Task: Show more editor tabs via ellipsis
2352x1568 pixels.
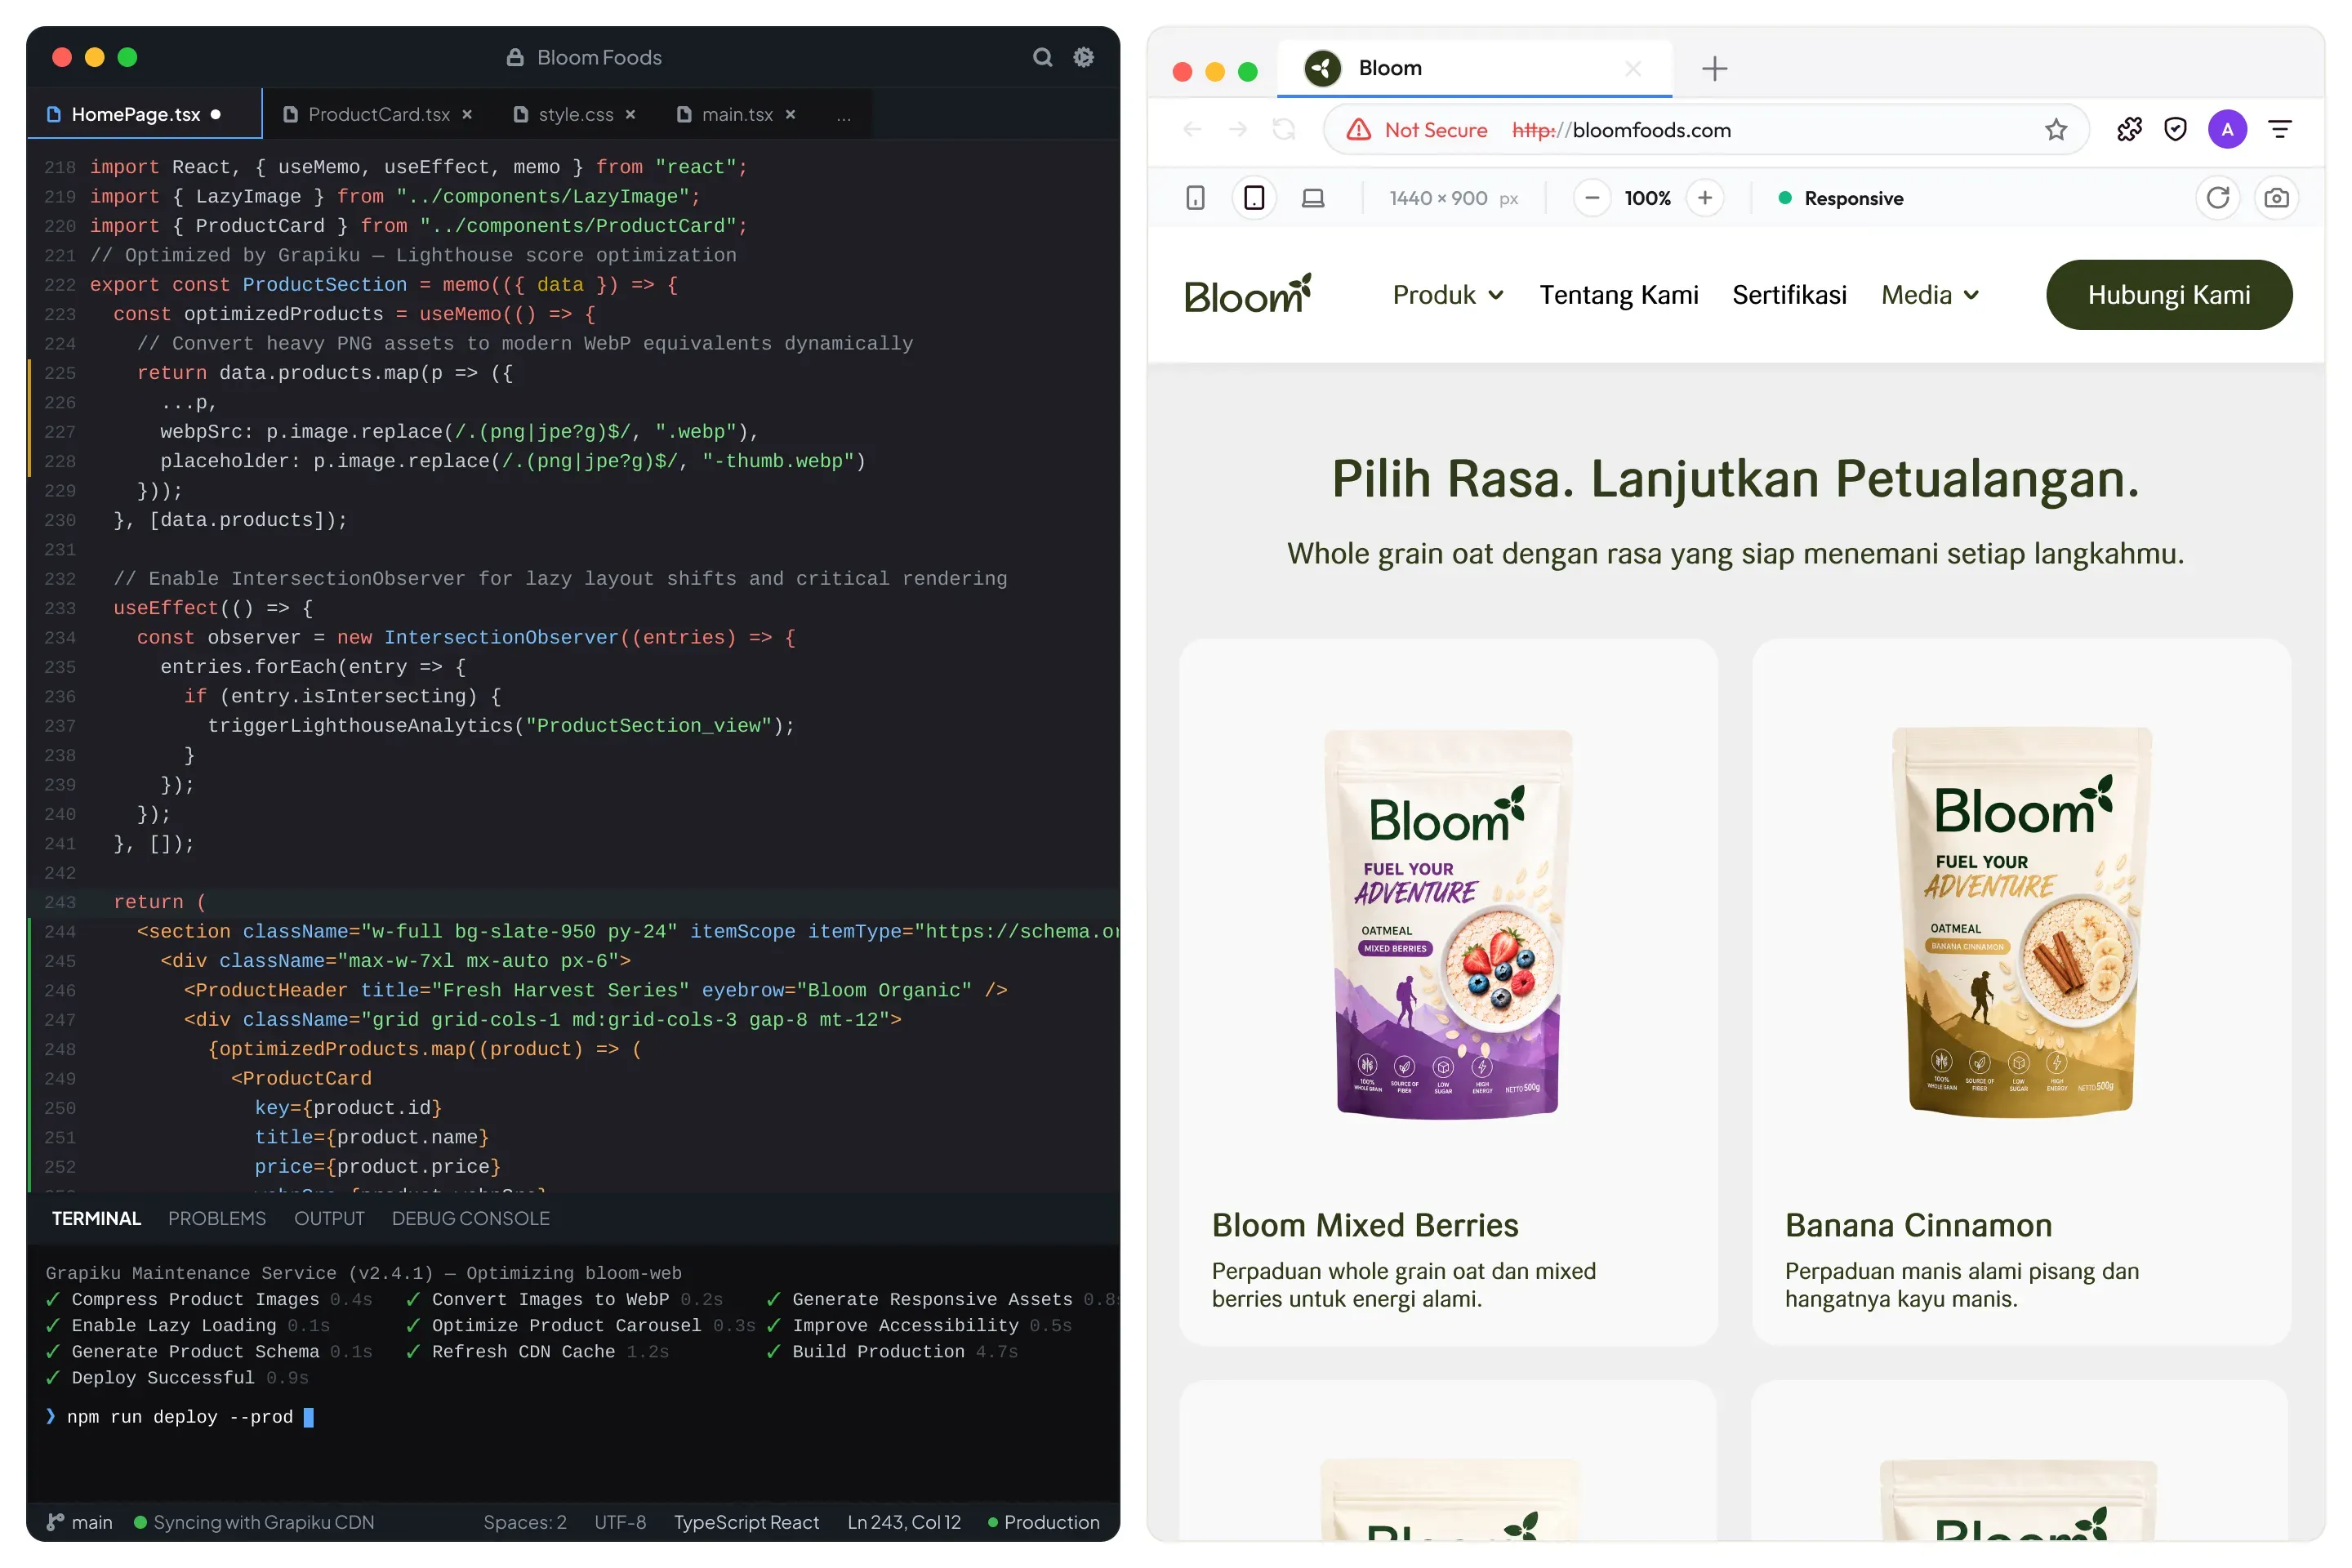Action: coord(844,116)
